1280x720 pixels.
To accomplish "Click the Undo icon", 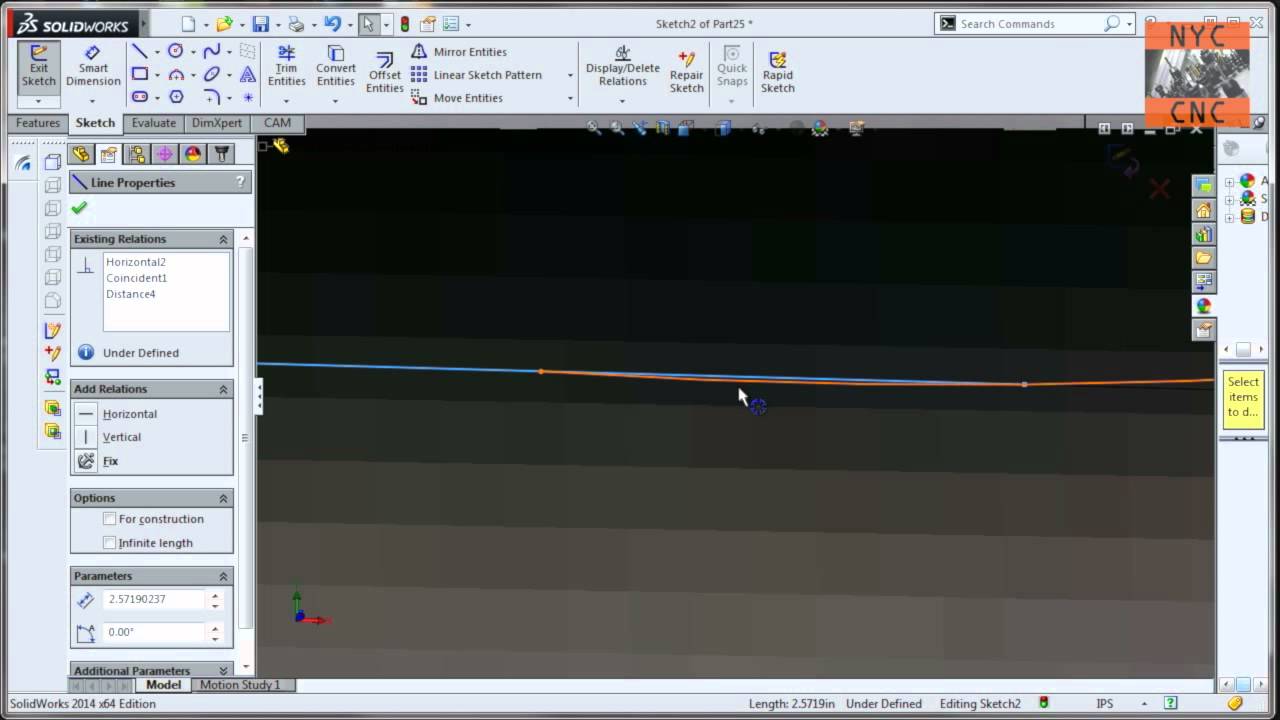I will 332,24.
